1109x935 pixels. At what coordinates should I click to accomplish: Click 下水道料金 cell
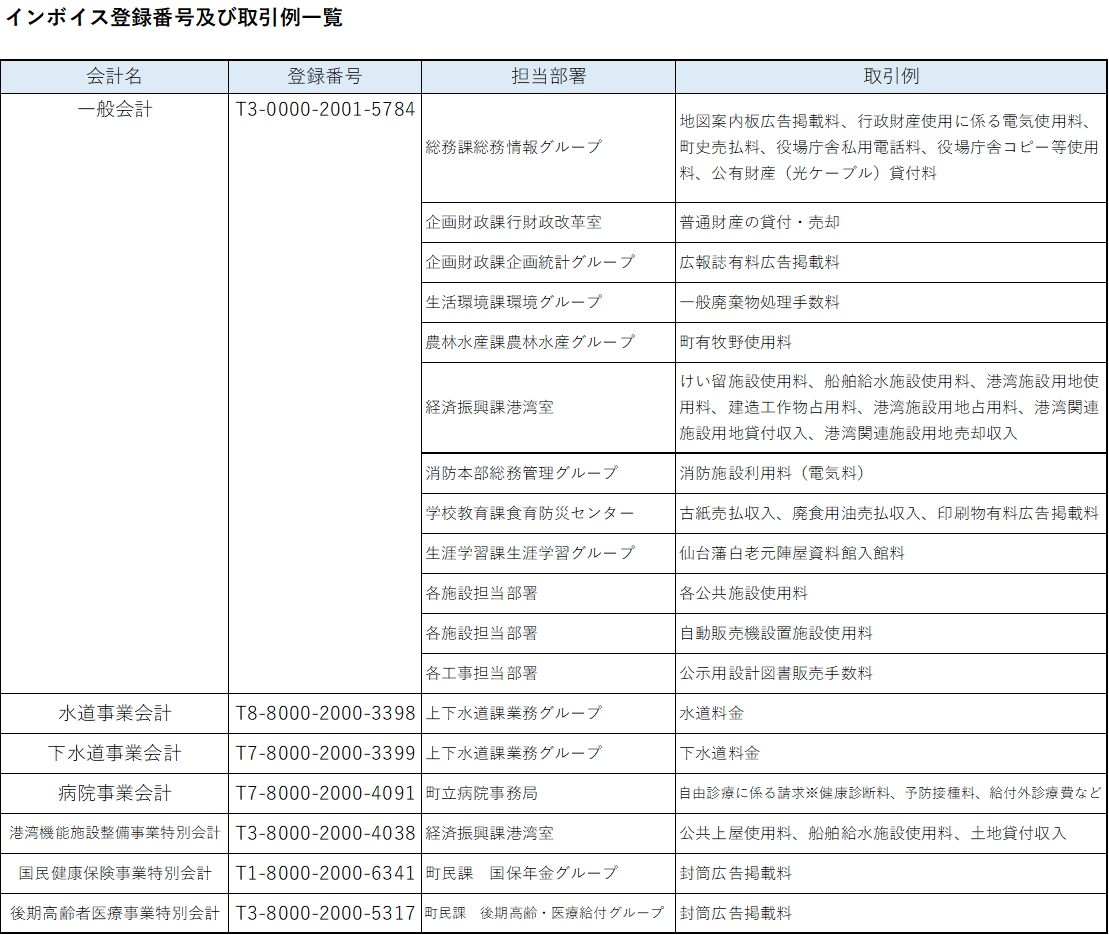891,753
